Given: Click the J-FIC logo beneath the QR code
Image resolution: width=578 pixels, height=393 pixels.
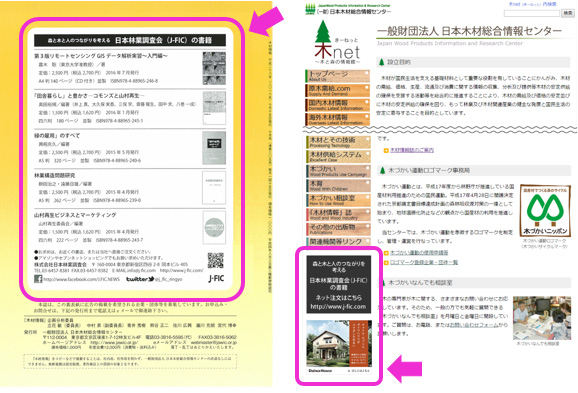Looking at the screenshot, I should (216, 278).
